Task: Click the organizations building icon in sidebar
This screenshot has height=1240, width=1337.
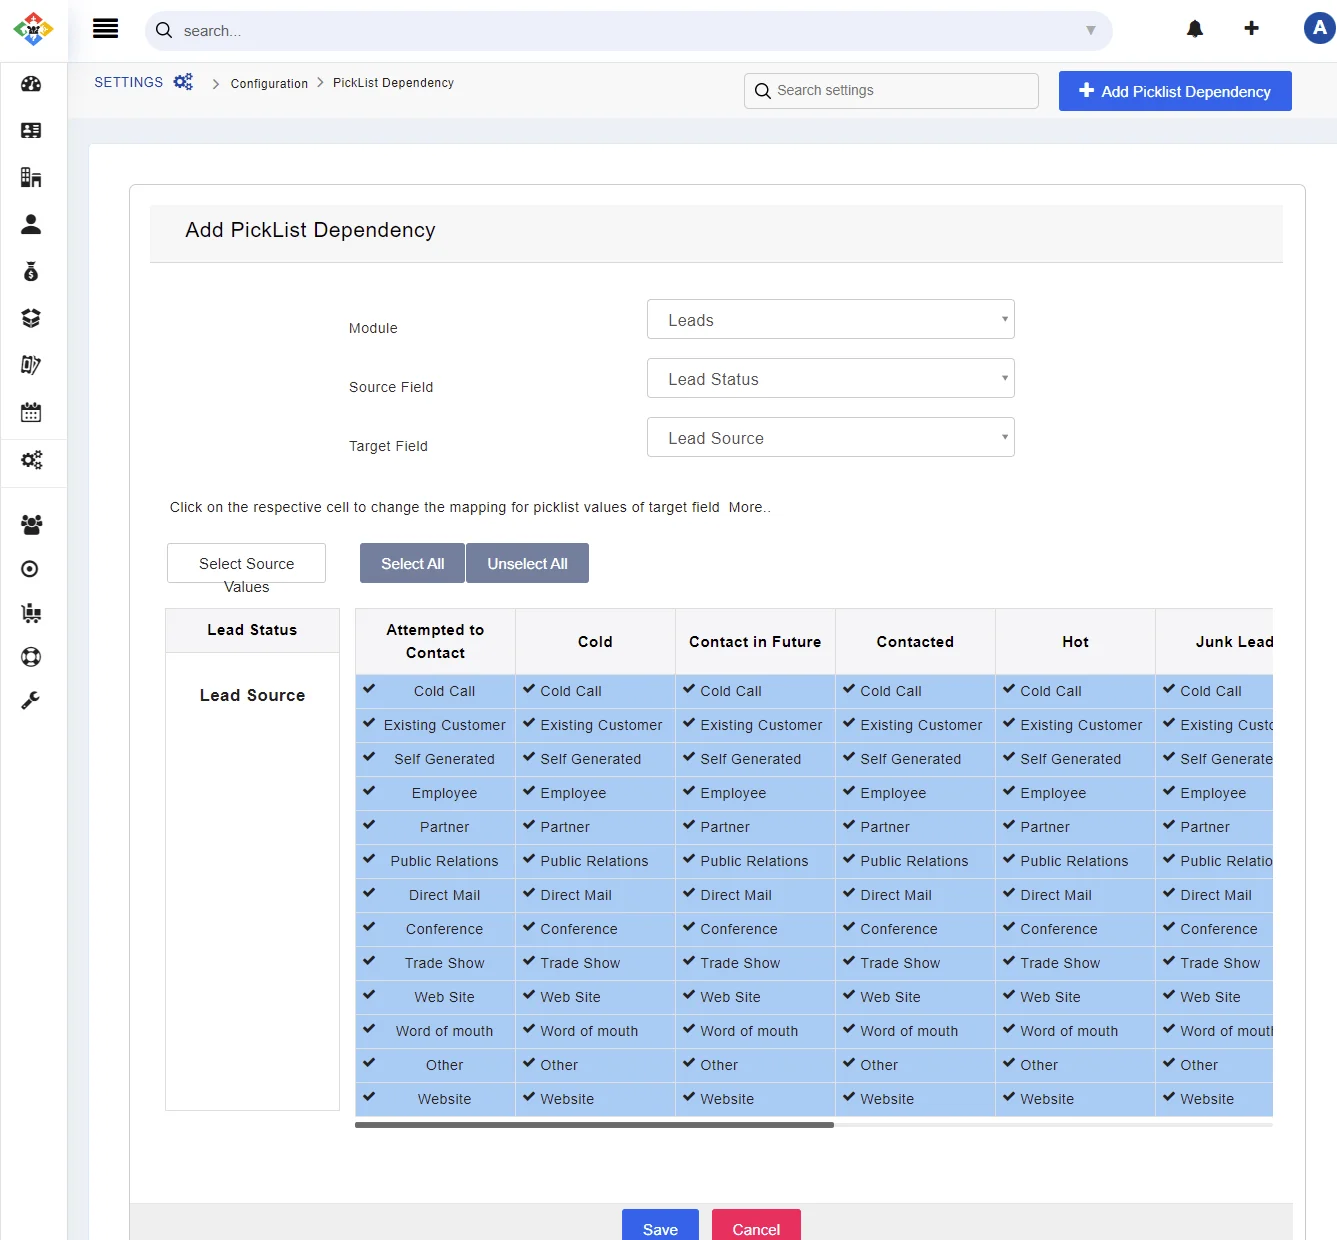Action: tap(31, 178)
